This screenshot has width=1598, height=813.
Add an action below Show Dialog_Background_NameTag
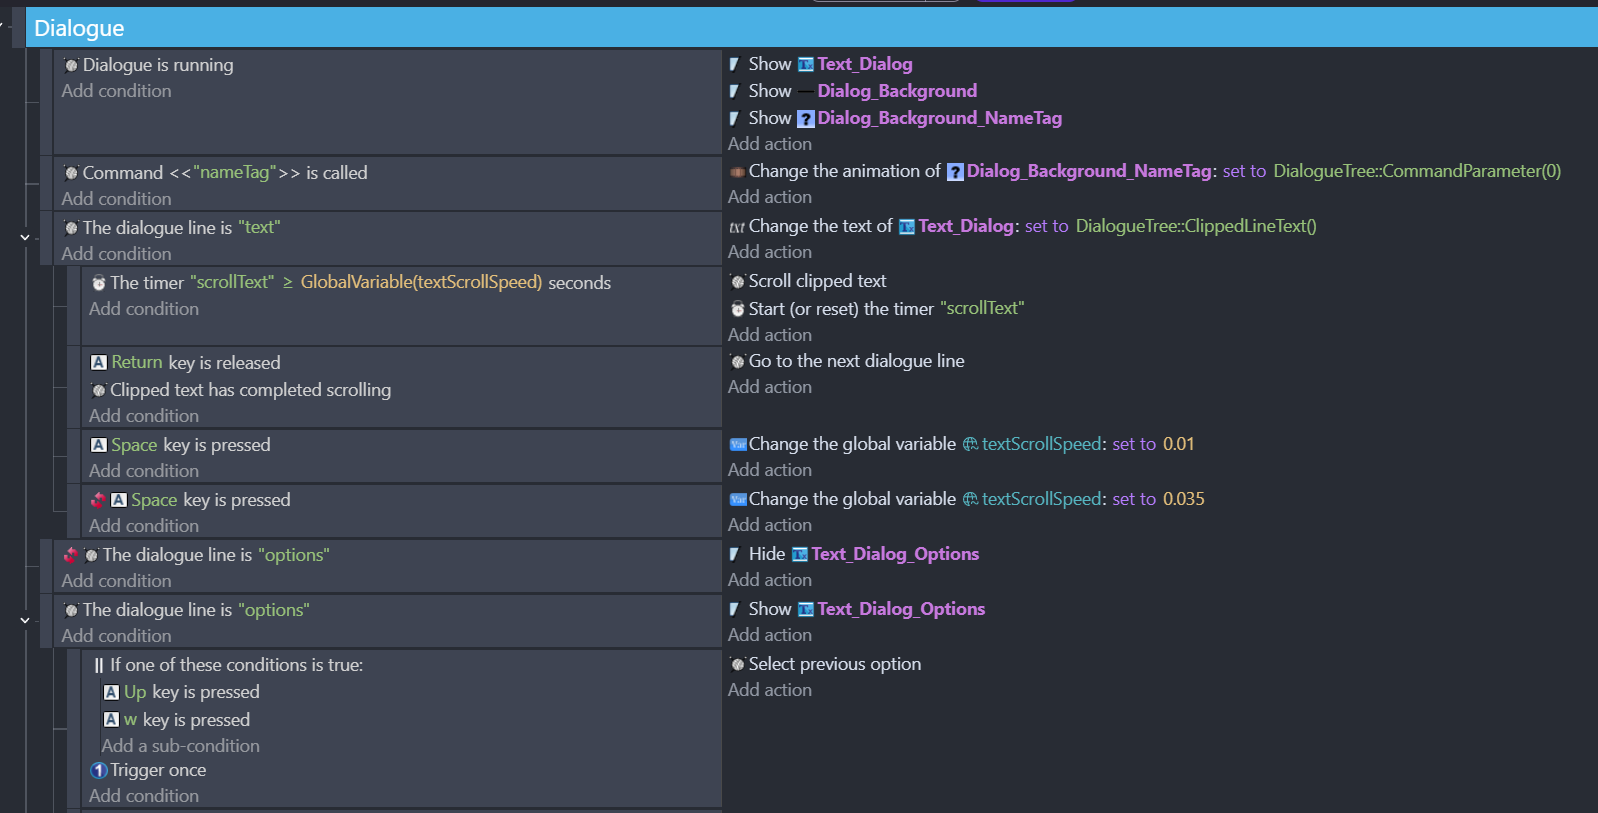click(769, 144)
